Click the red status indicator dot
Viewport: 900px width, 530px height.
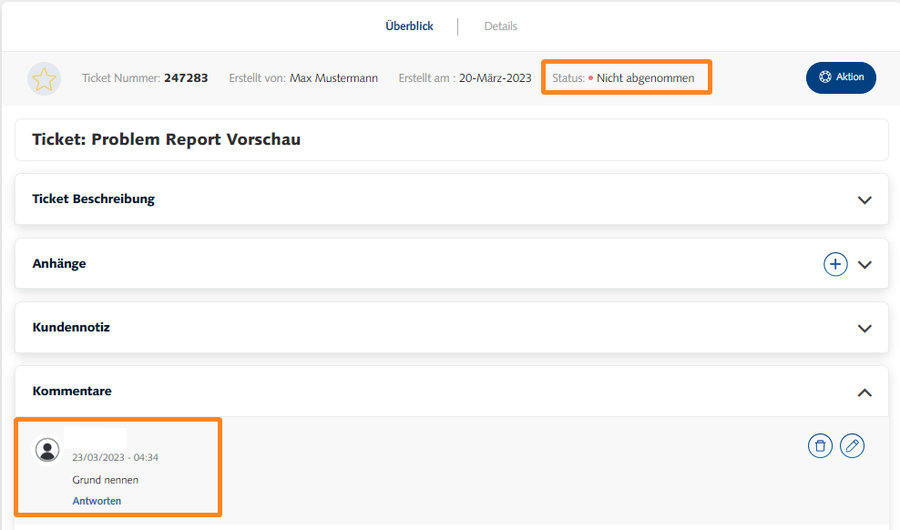point(591,78)
